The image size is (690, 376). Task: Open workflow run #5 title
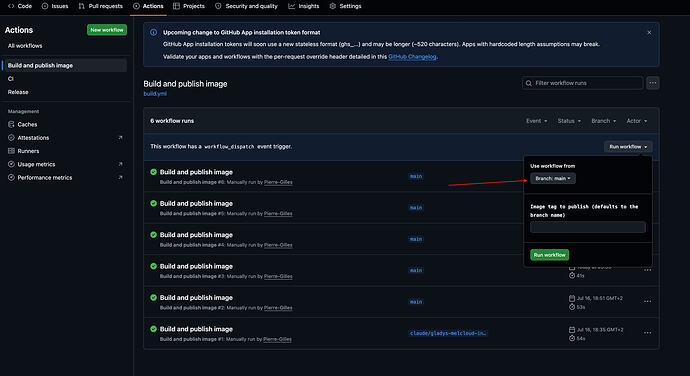click(x=196, y=203)
